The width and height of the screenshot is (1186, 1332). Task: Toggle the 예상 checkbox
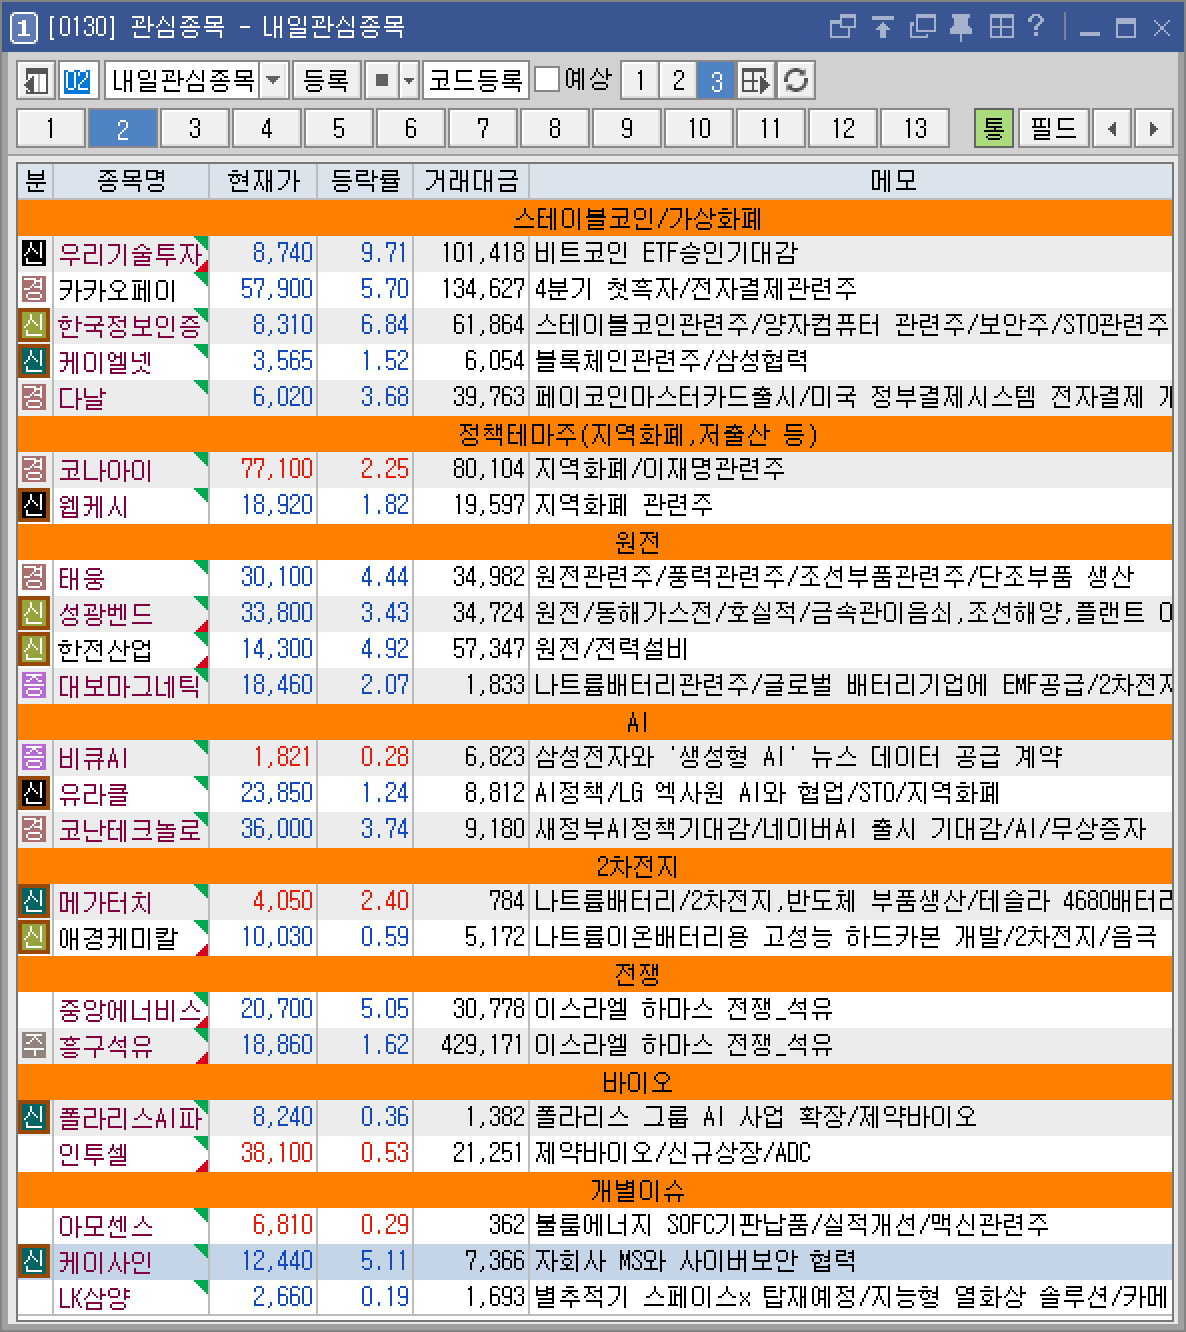tap(547, 79)
